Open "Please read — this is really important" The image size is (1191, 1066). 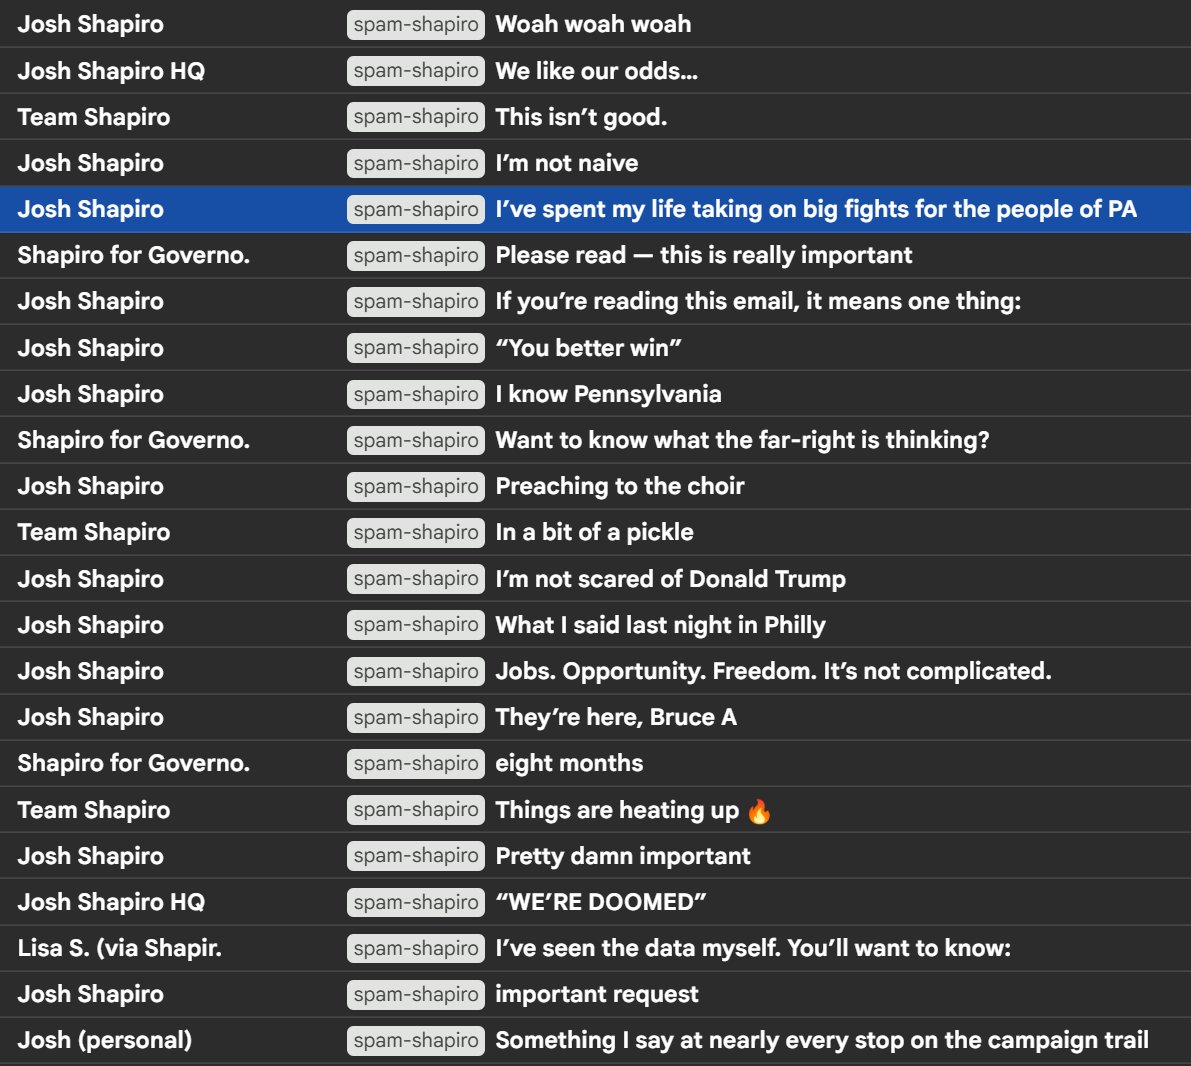coord(703,255)
